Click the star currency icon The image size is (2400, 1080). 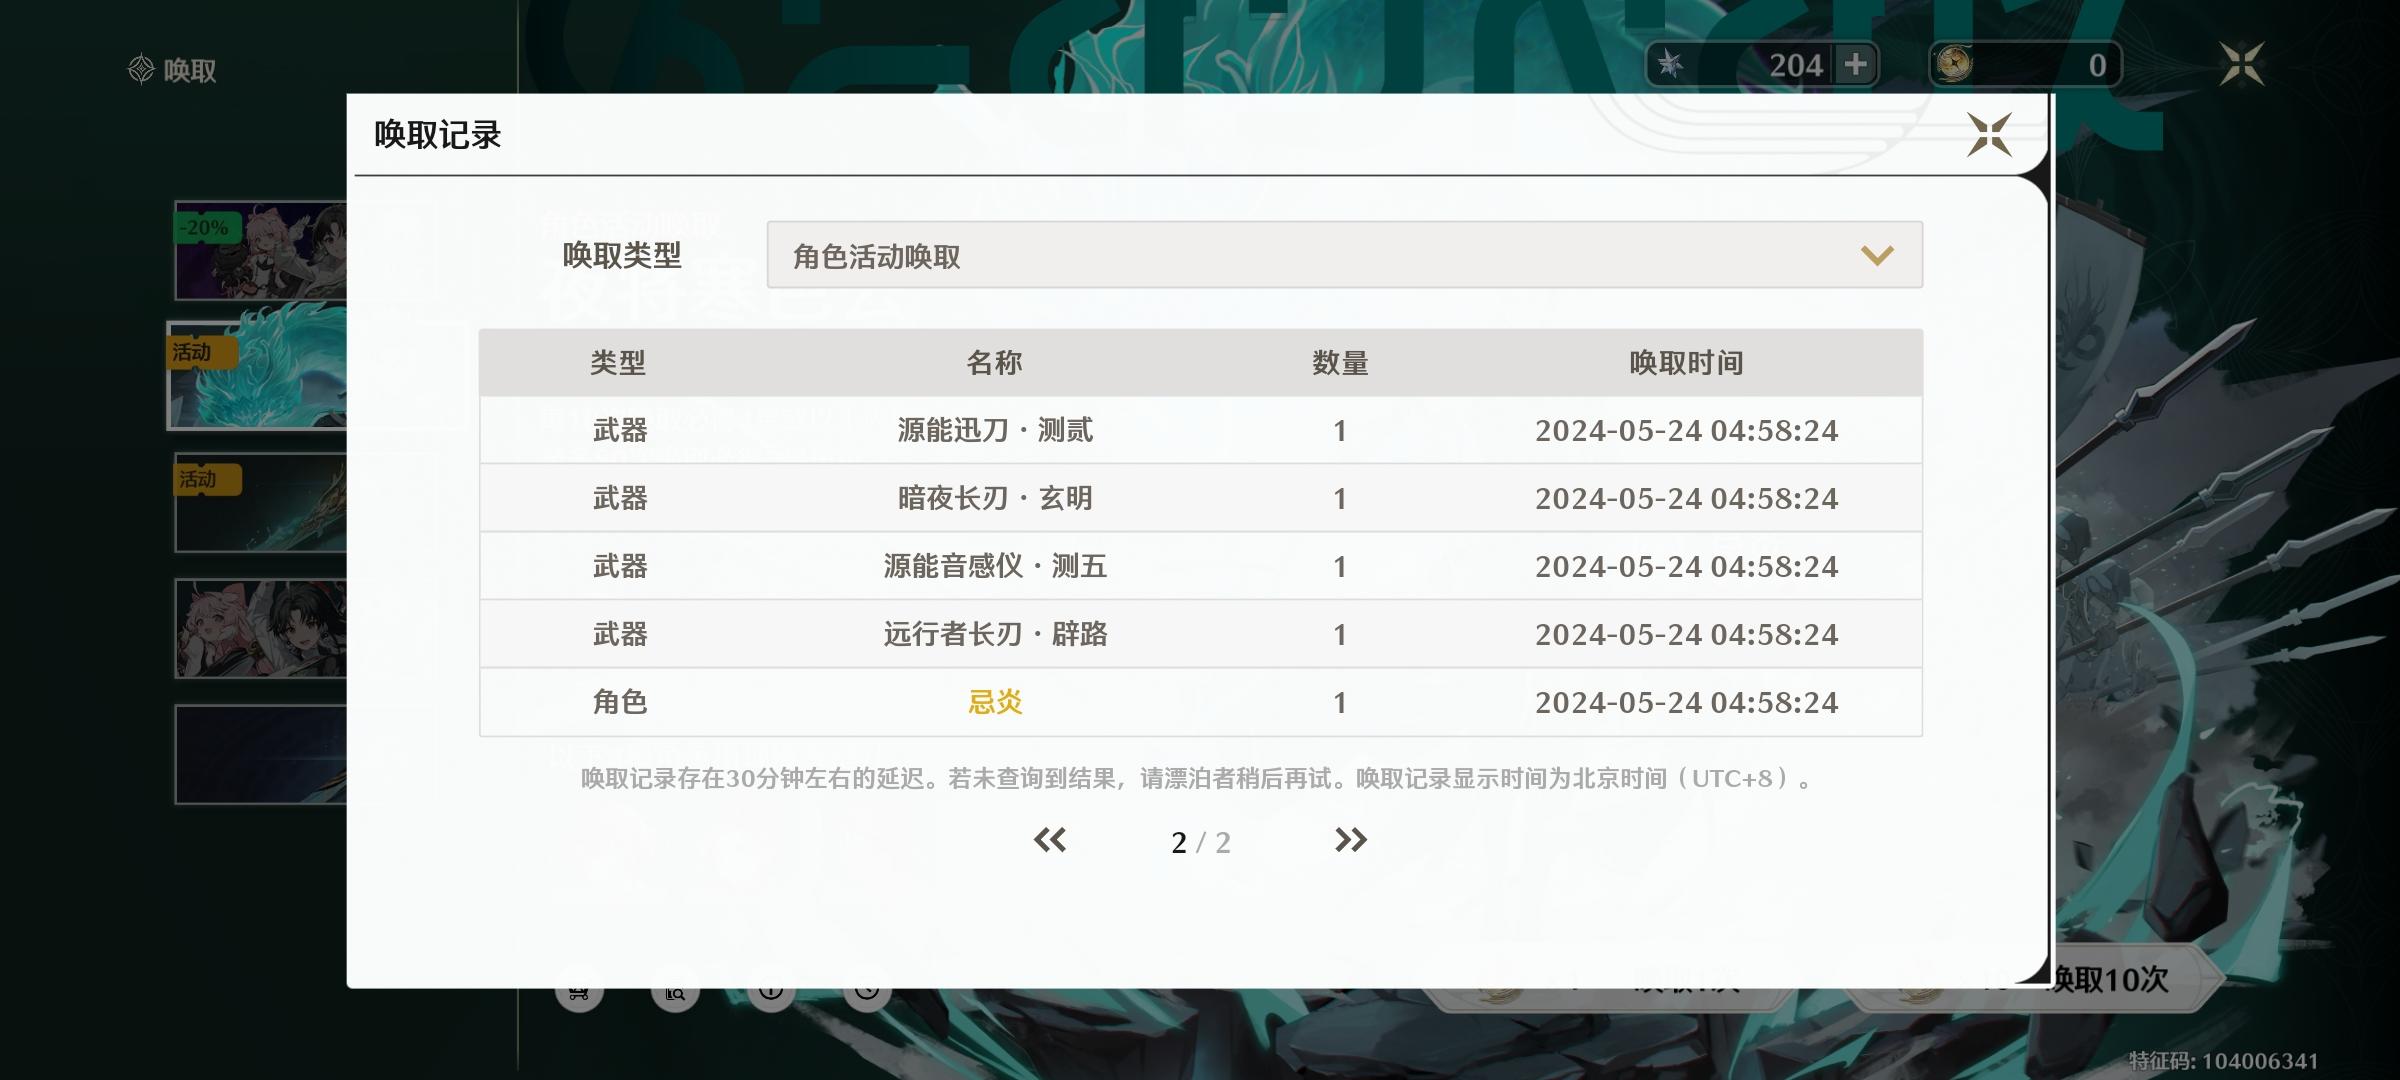coord(1670,65)
